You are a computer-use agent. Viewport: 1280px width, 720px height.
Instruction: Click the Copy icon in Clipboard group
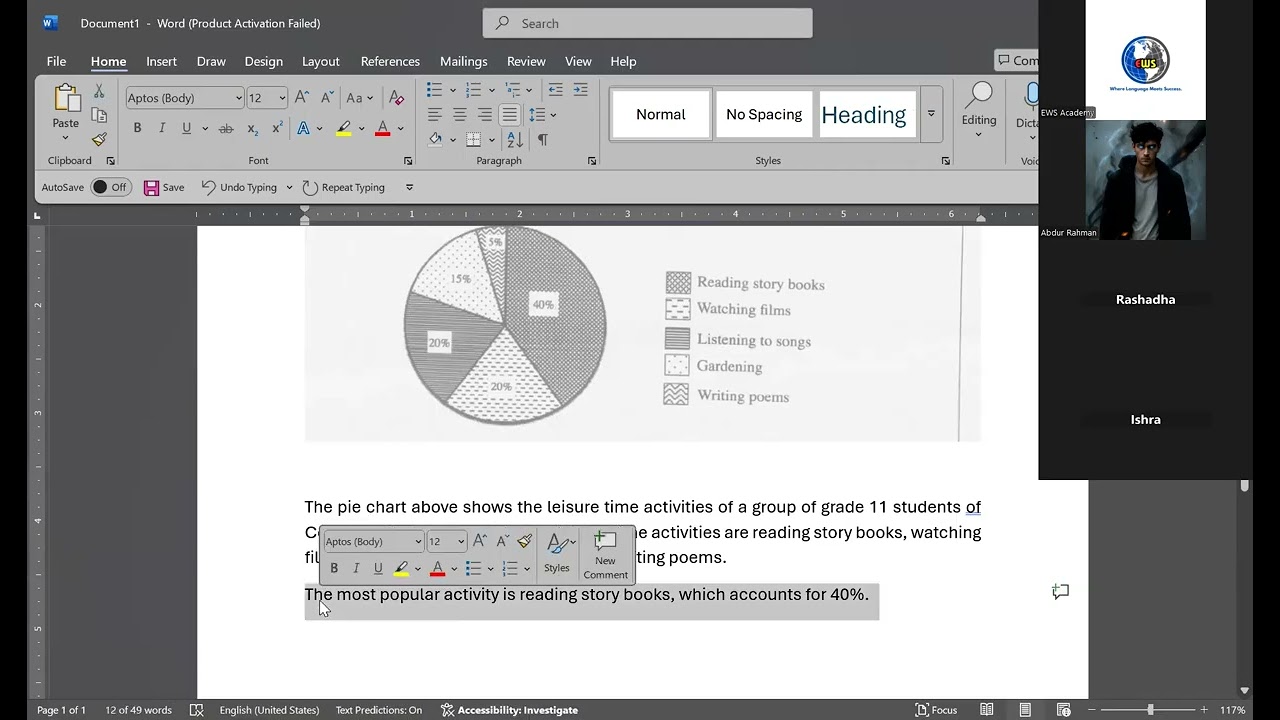[x=99, y=115]
